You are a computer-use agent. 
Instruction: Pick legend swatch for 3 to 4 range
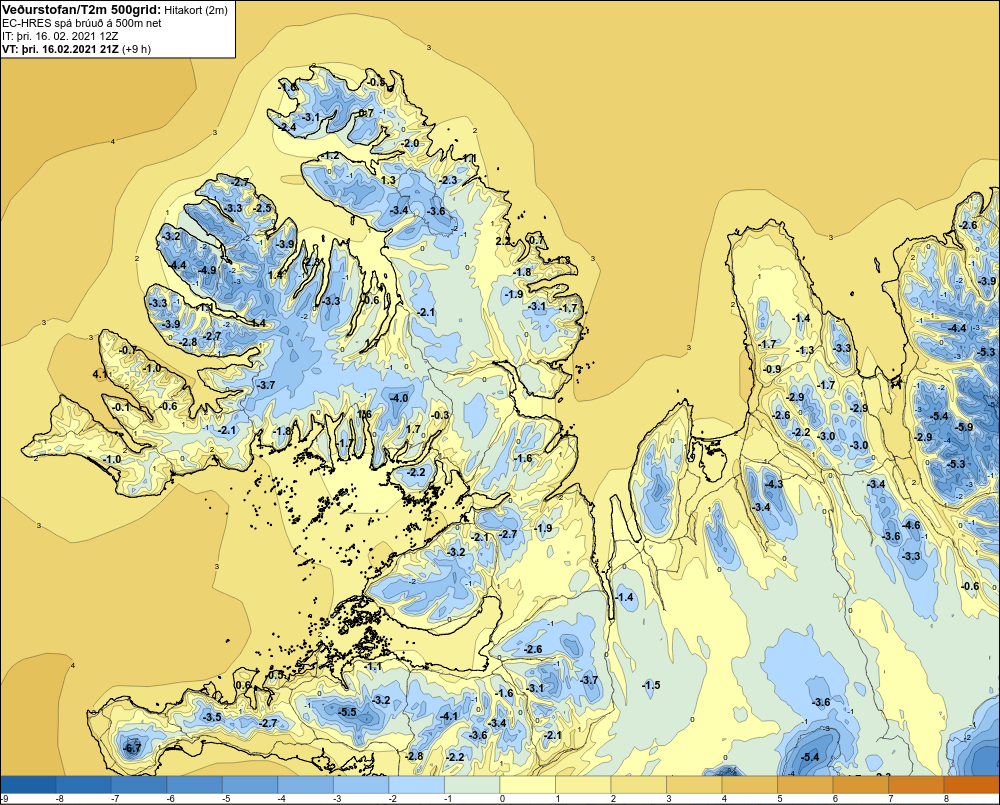coord(694,785)
